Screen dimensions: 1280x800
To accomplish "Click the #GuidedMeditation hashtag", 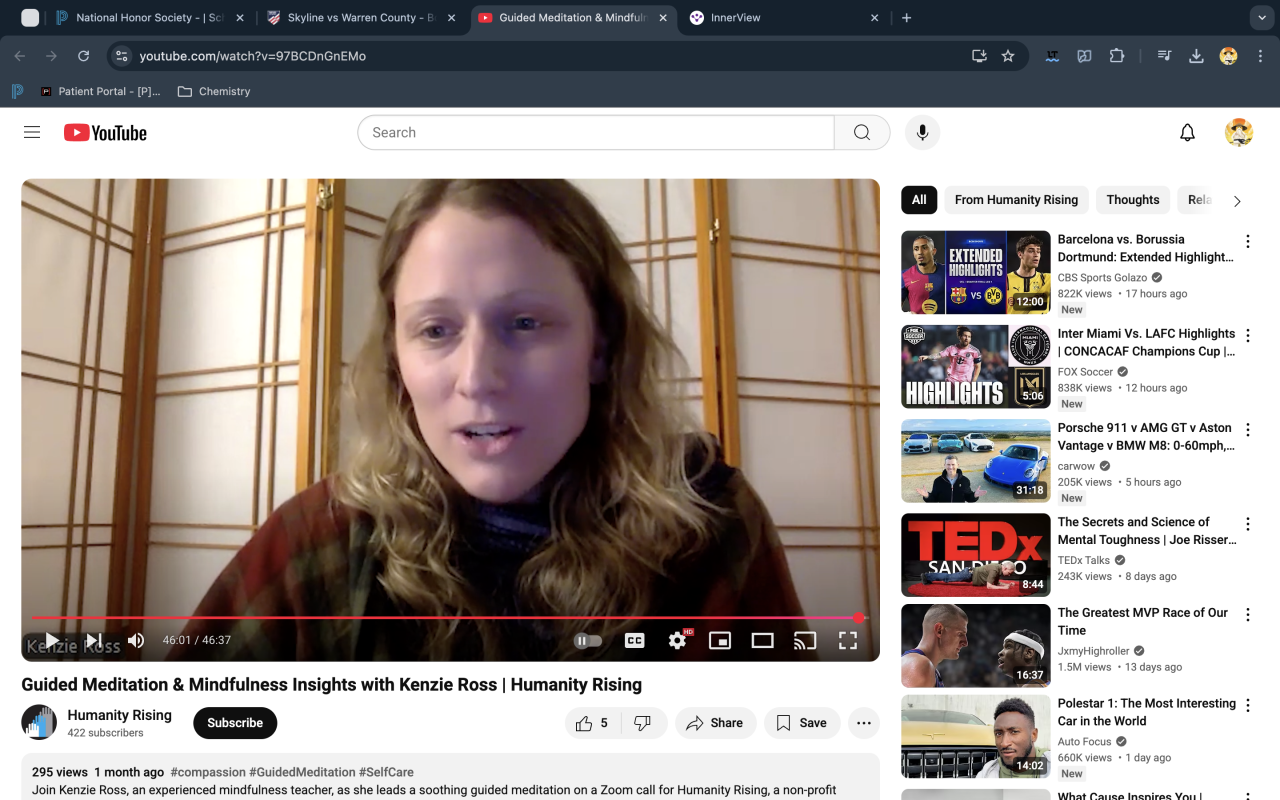I will pos(302,772).
